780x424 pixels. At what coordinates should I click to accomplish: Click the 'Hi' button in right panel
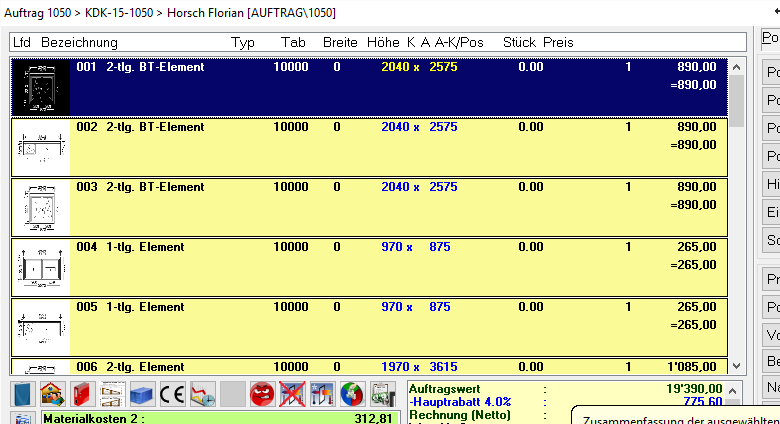pyautogui.click(x=772, y=184)
